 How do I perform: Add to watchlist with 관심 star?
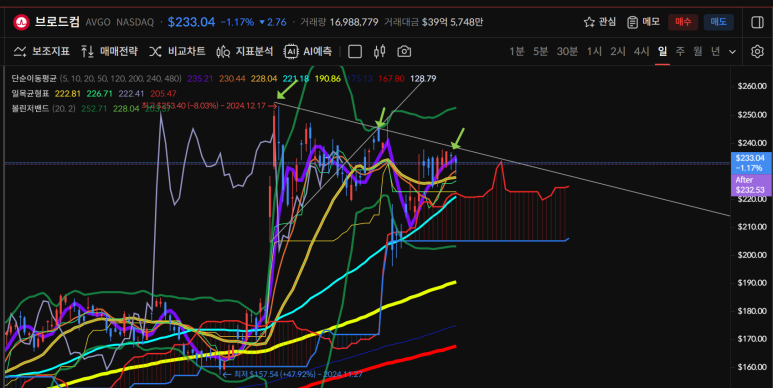[599, 22]
